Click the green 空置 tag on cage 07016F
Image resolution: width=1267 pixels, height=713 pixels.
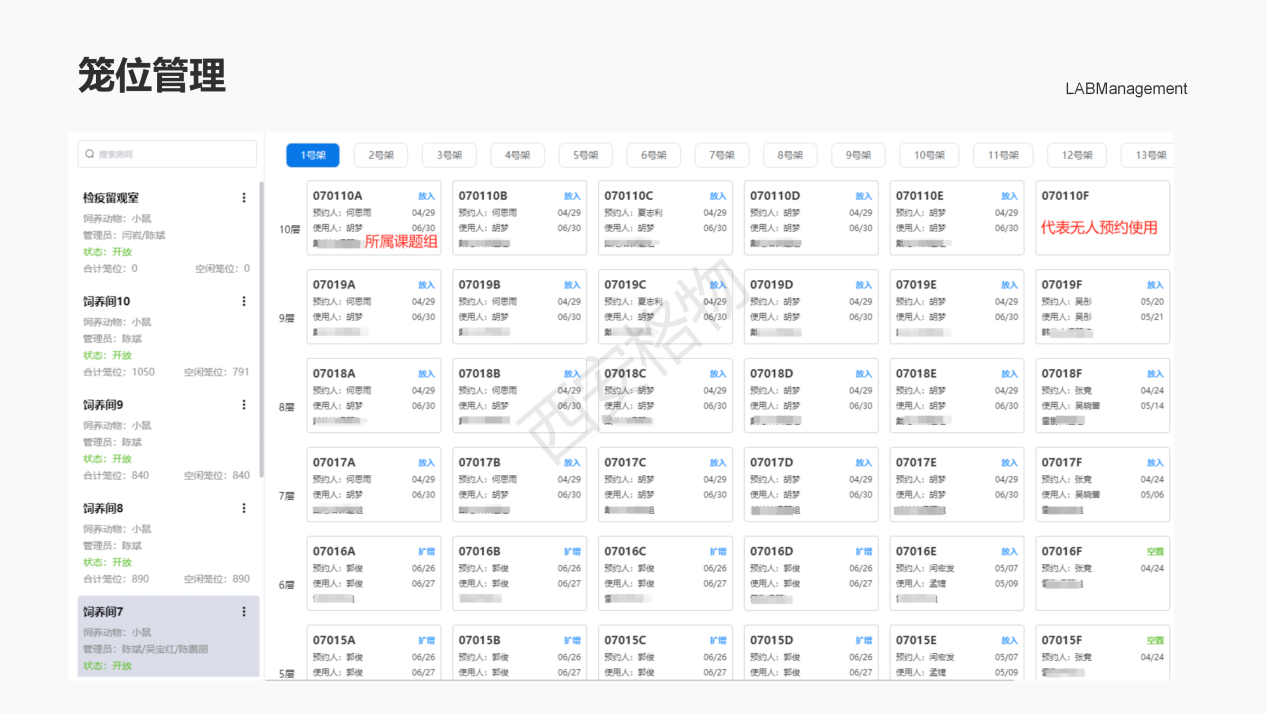tap(1155, 550)
